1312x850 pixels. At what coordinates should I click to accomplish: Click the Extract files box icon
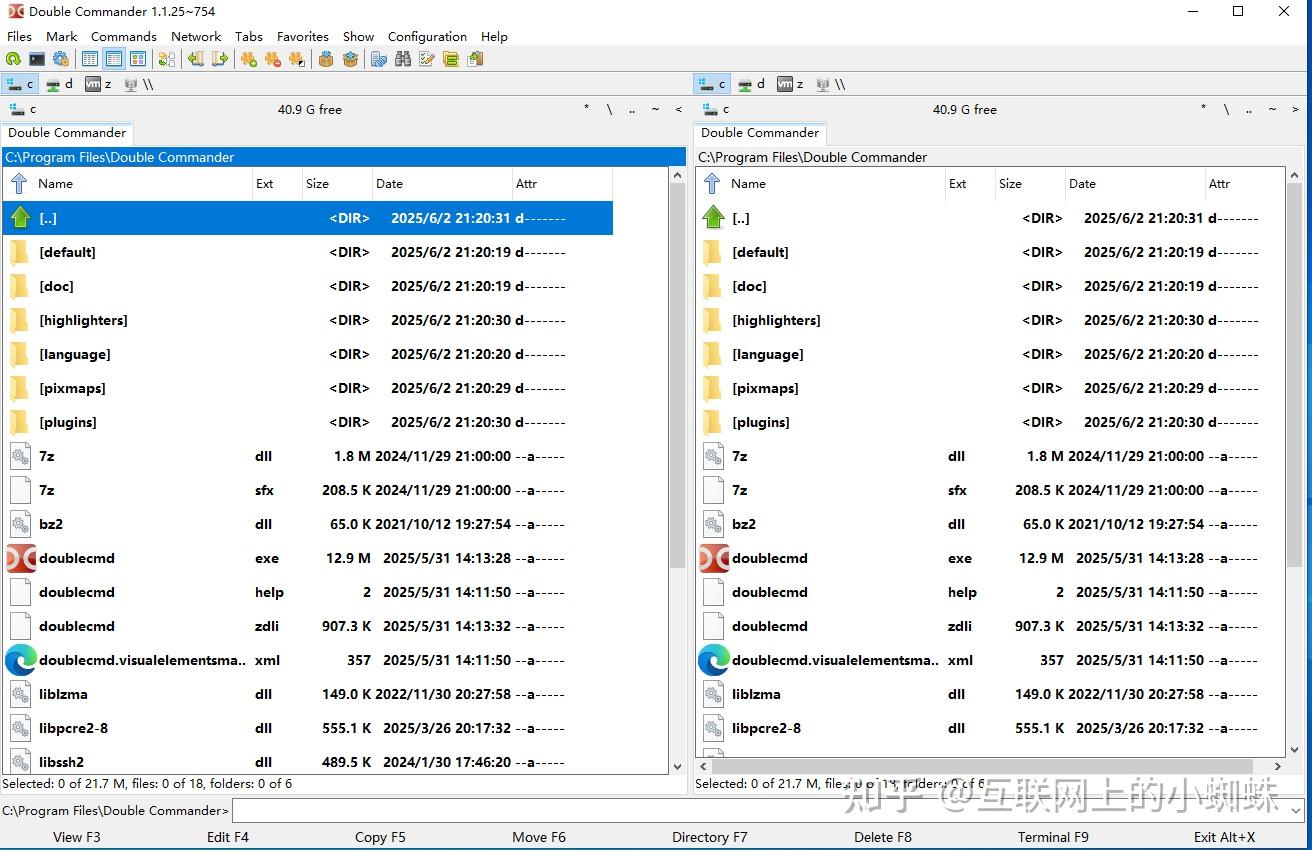tap(350, 59)
